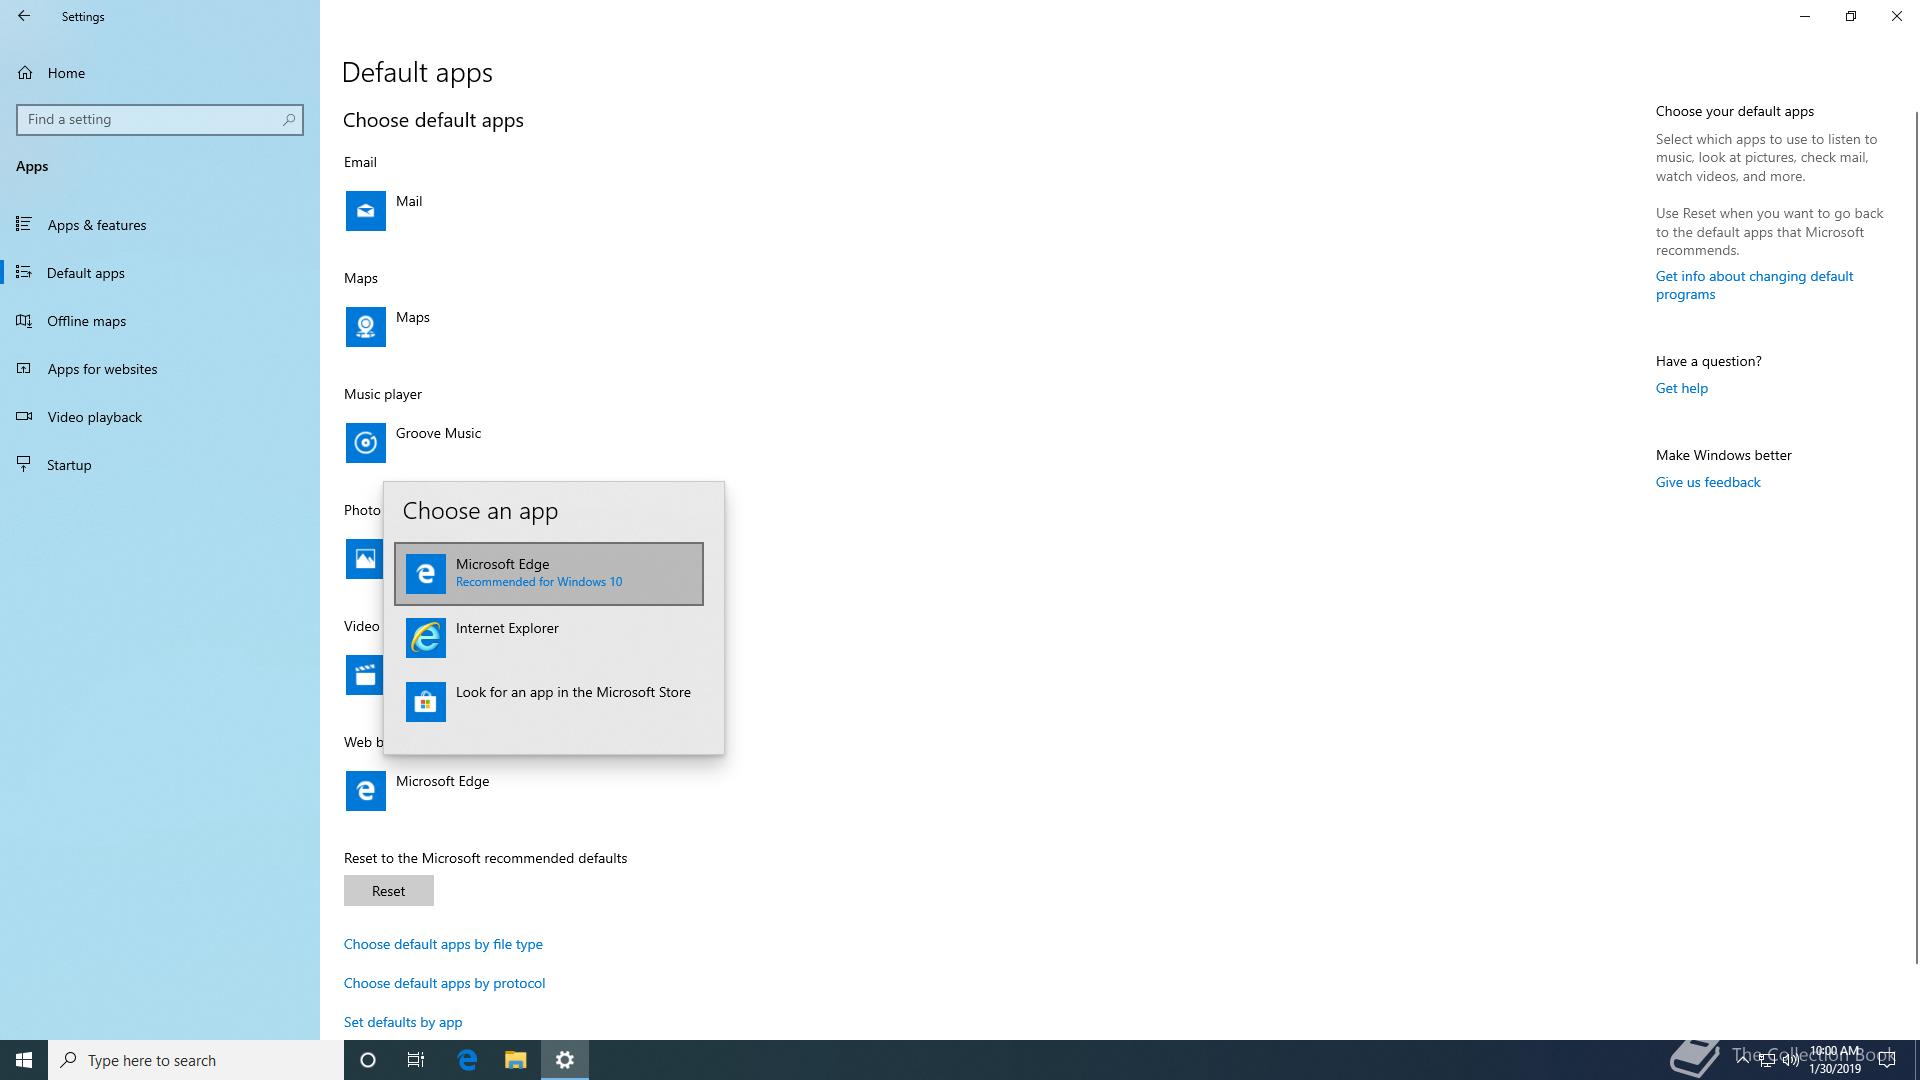Click the taskbar Type here to search box
Viewport: 1920px width, 1080px height.
[x=196, y=1060]
